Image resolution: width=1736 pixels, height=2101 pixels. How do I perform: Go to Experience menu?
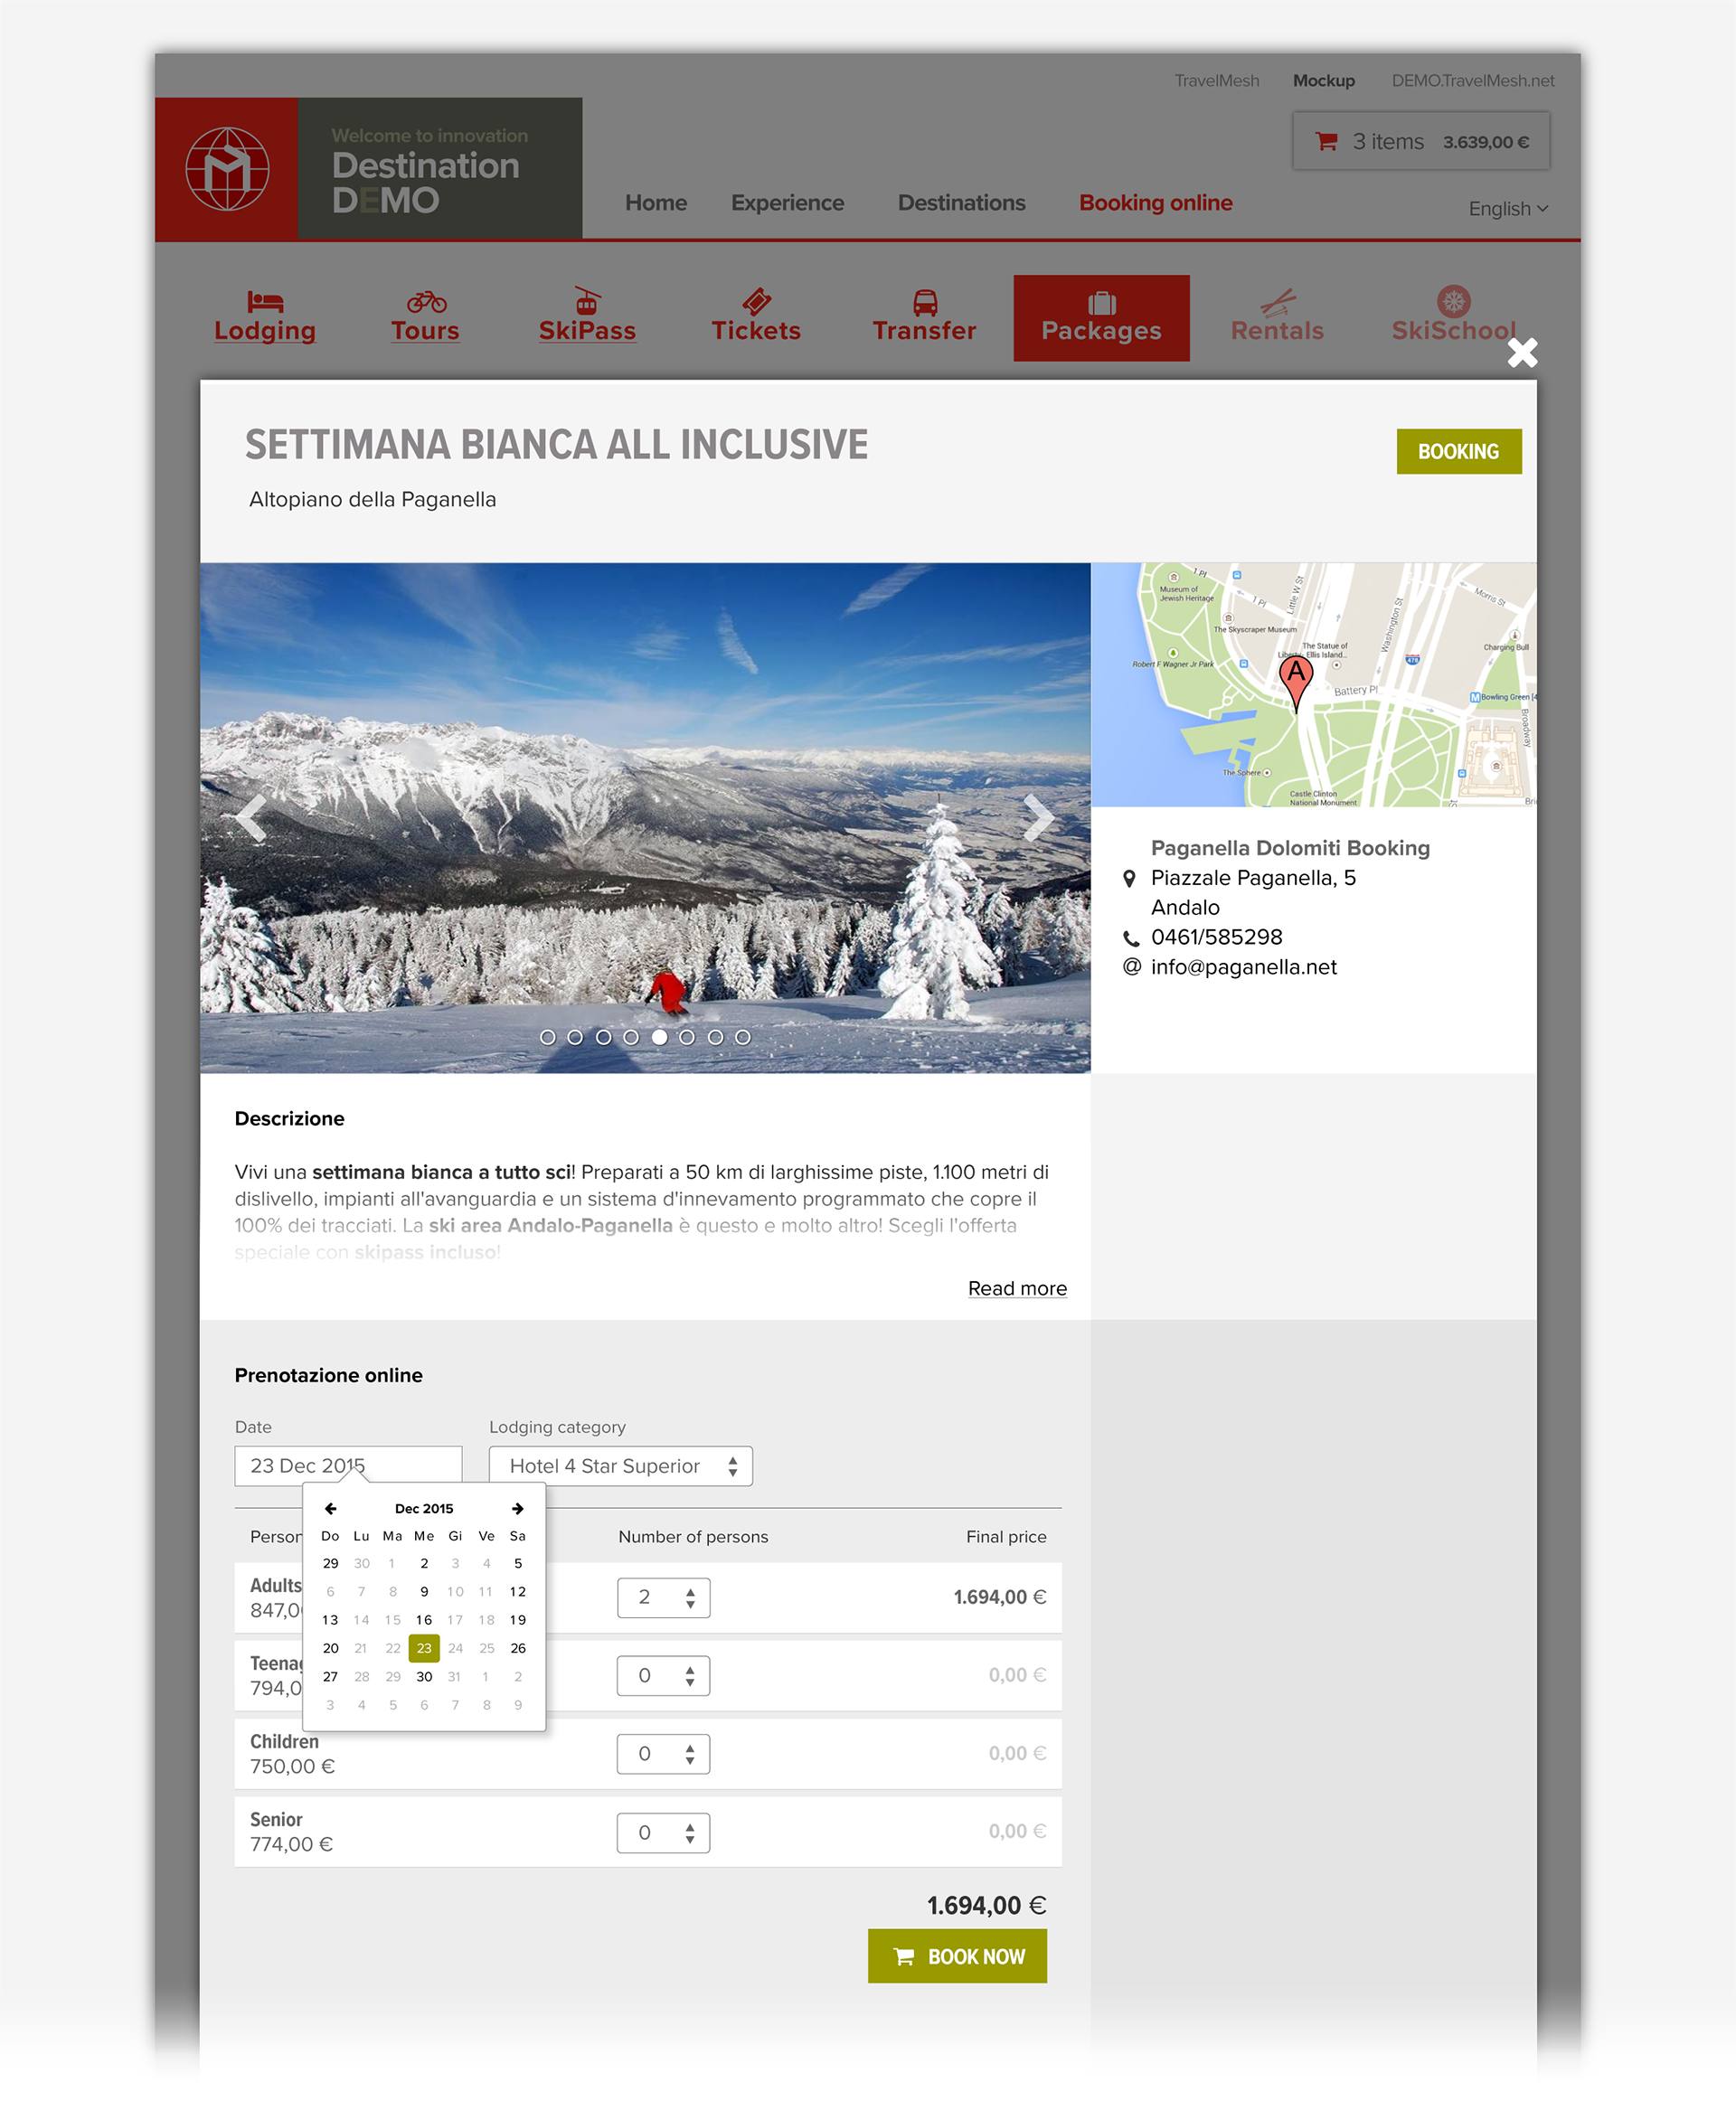click(x=787, y=202)
